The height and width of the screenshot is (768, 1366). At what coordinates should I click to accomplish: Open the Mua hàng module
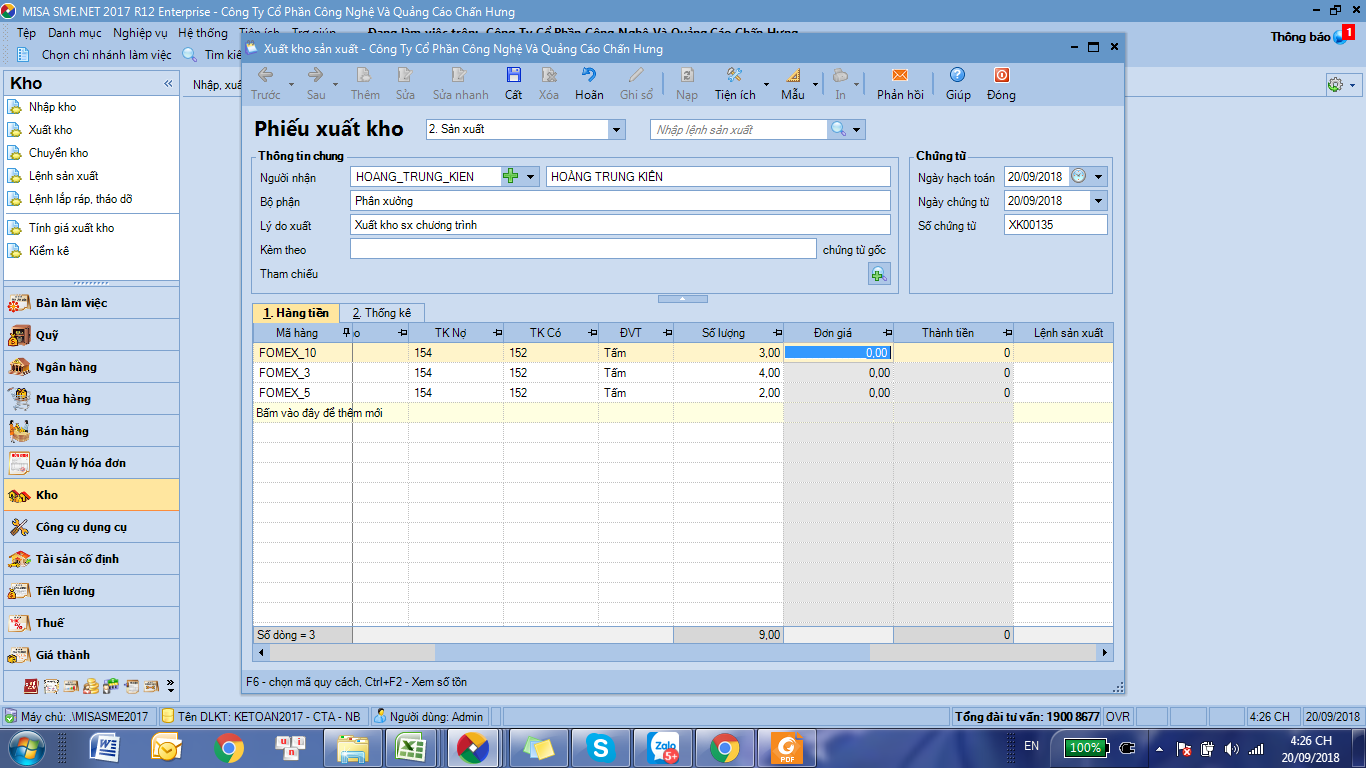(x=91, y=399)
